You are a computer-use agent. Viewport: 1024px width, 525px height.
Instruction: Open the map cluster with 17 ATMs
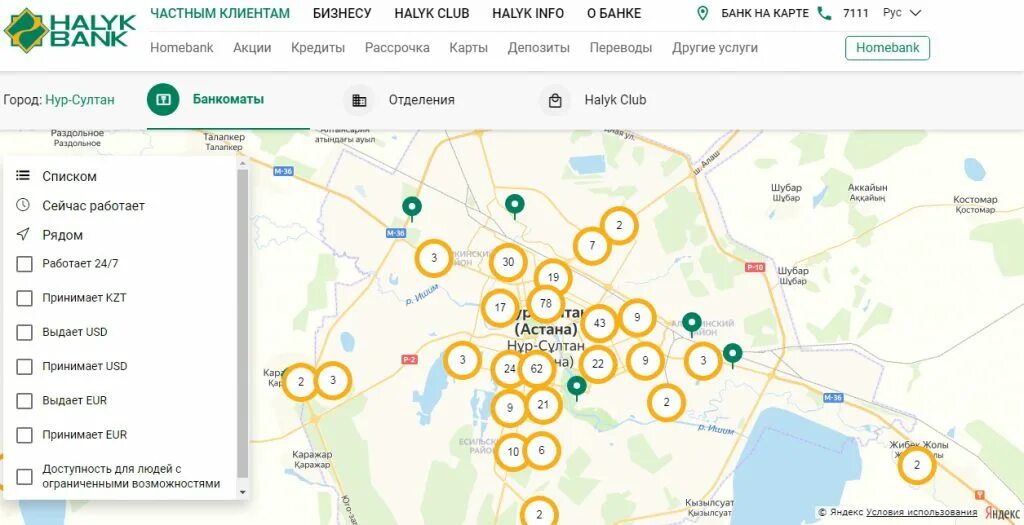click(x=500, y=308)
